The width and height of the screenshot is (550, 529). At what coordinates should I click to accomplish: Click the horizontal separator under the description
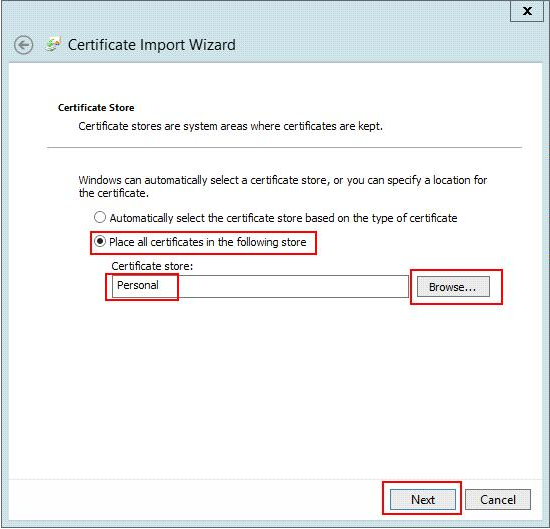pos(284,147)
